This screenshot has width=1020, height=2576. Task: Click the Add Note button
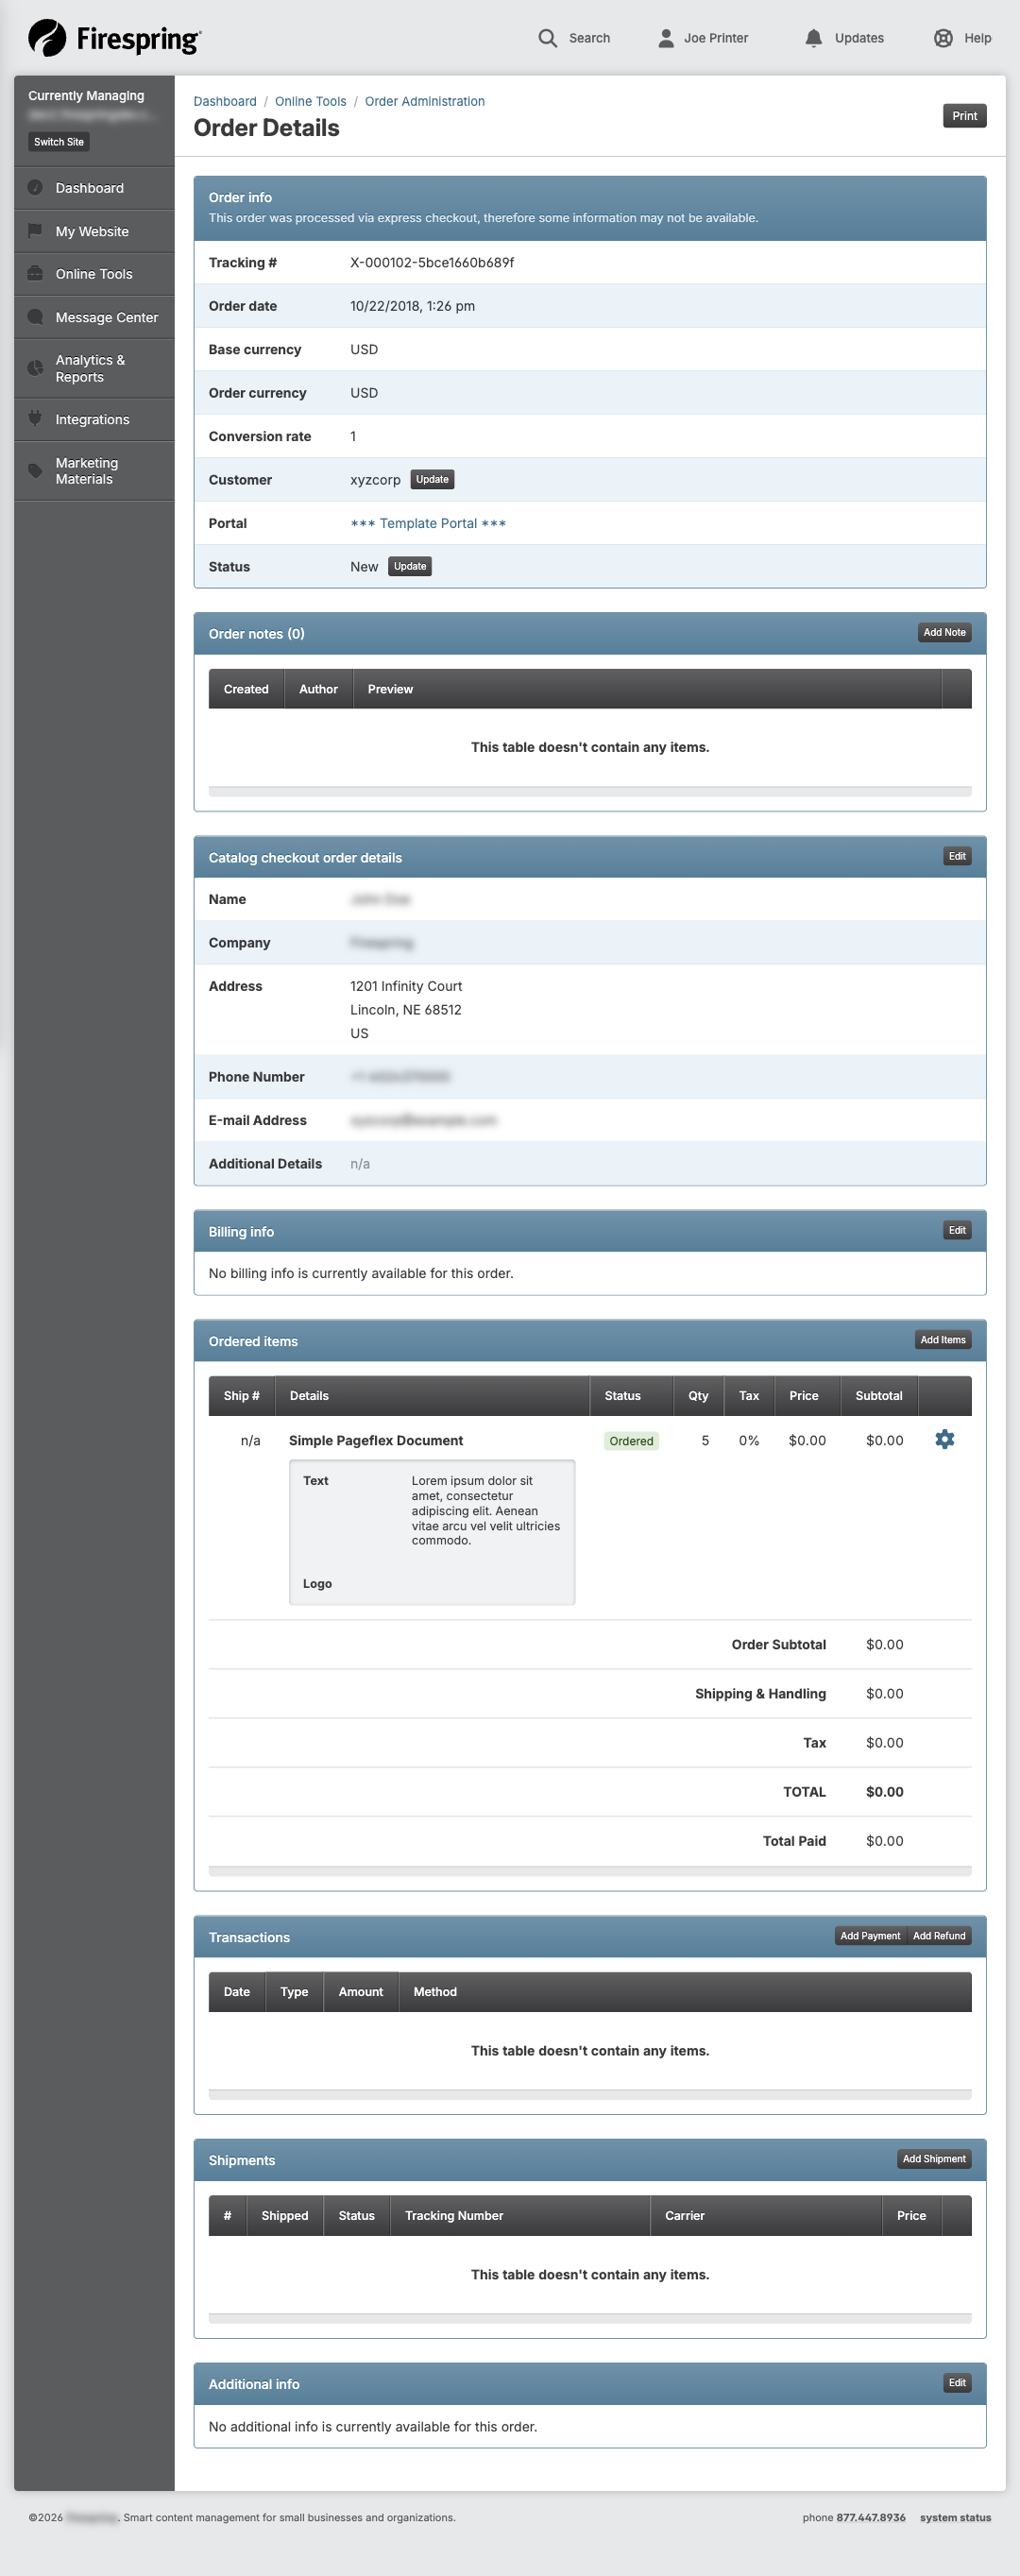pos(944,632)
